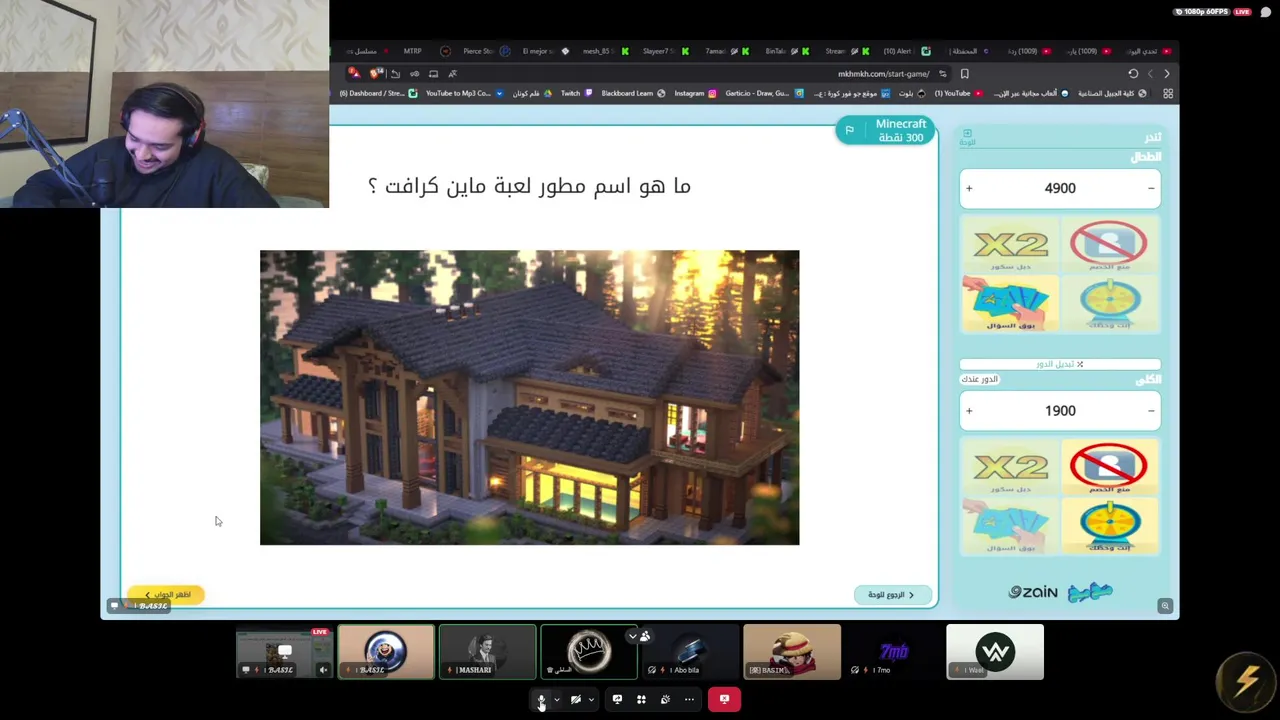Click the plus button beside score 4900
The height and width of the screenshot is (720, 1280).
pos(968,188)
